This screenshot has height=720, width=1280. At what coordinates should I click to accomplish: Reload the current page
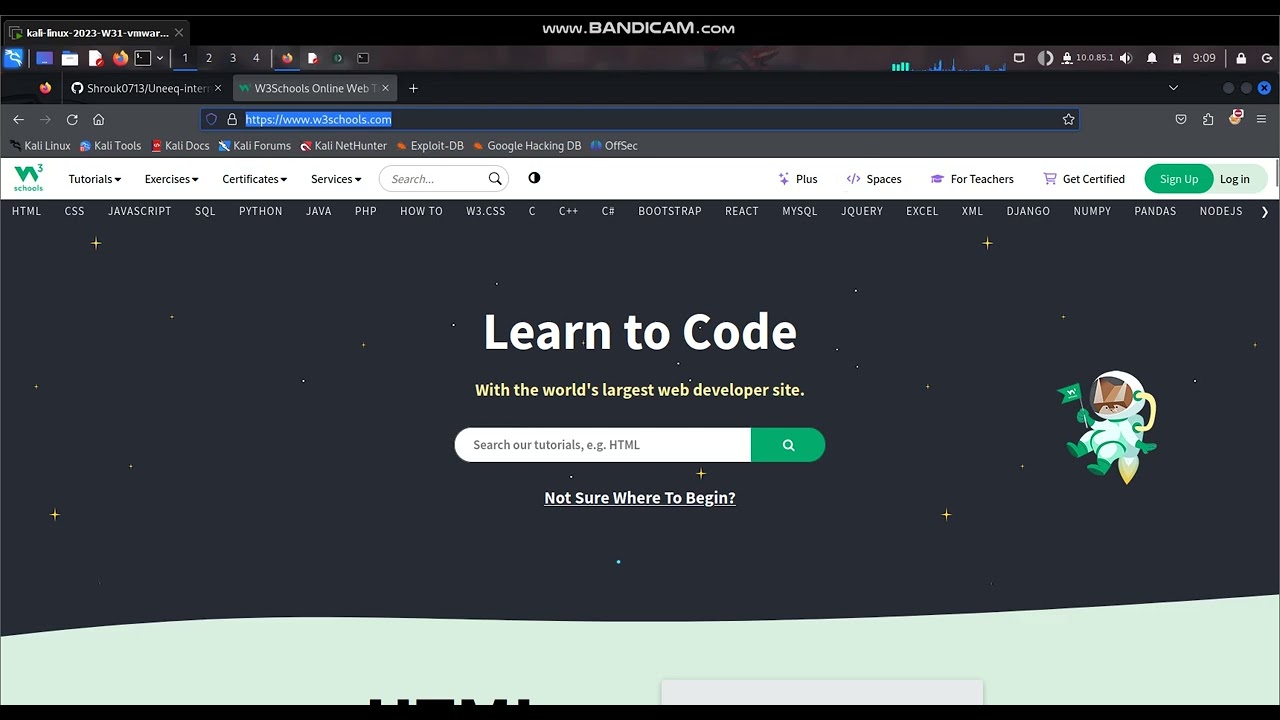coord(72,119)
